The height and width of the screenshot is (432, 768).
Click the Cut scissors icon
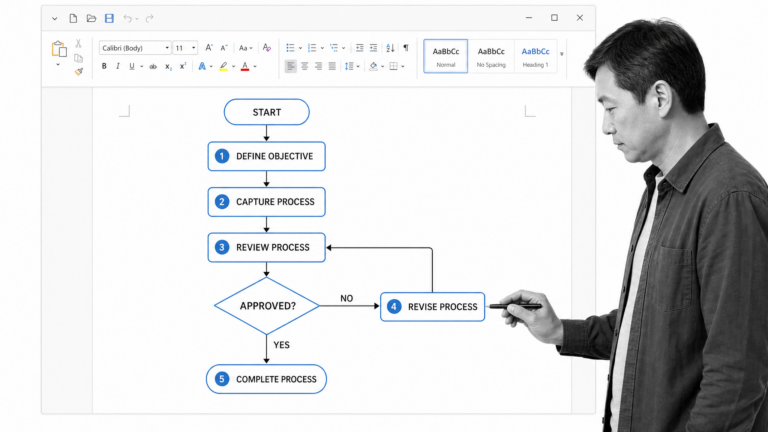78,44
